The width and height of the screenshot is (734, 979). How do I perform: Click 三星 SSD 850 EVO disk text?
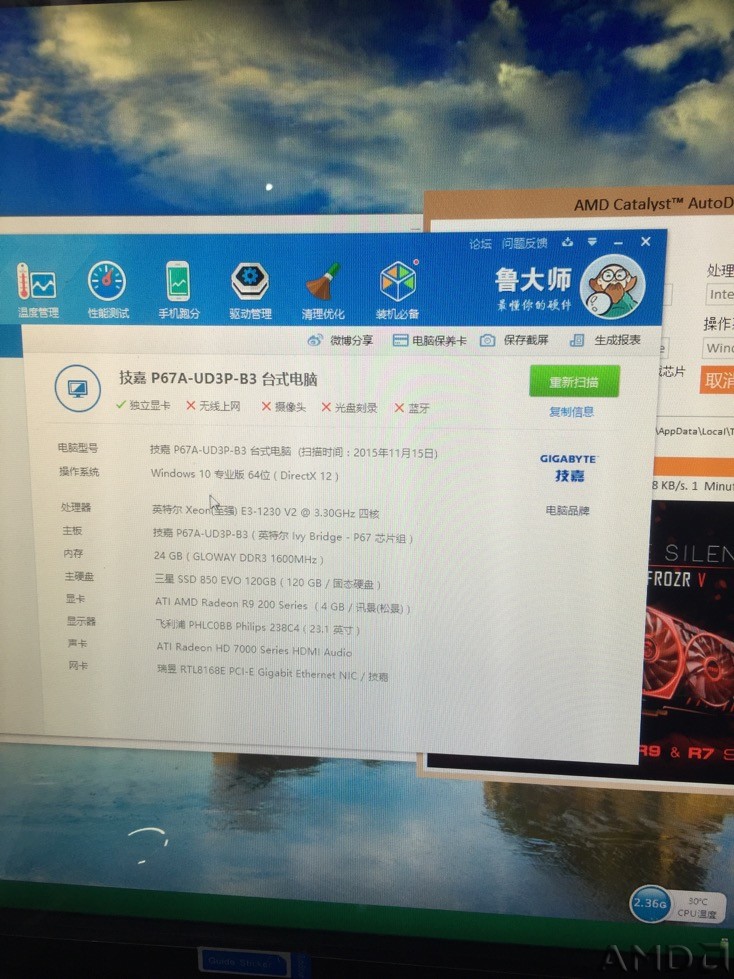(x=267, y=581)
